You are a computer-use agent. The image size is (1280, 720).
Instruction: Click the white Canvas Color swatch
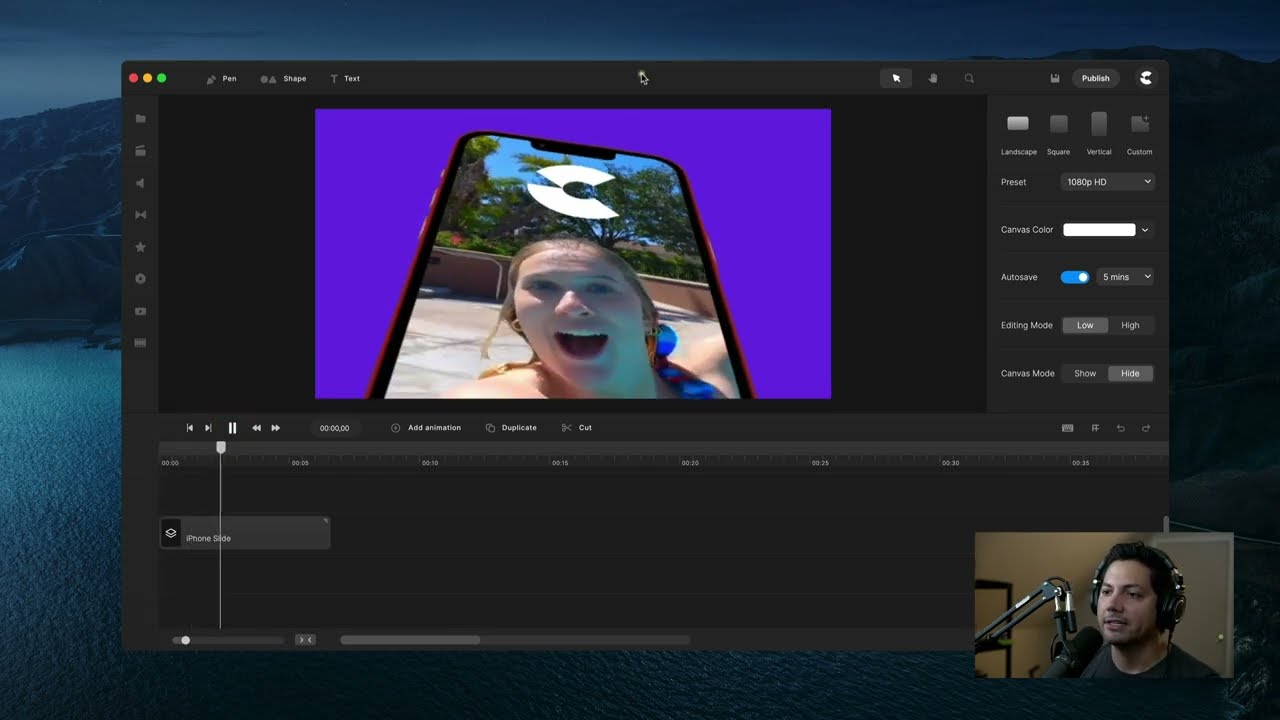coord(1099,230)
